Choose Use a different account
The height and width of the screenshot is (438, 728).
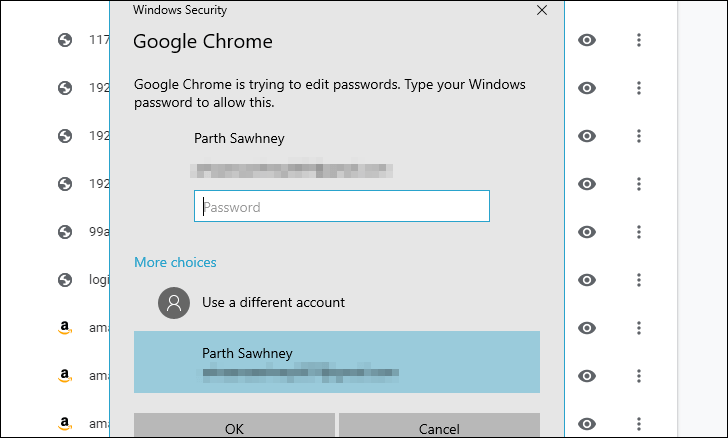(x=273, y=303)
